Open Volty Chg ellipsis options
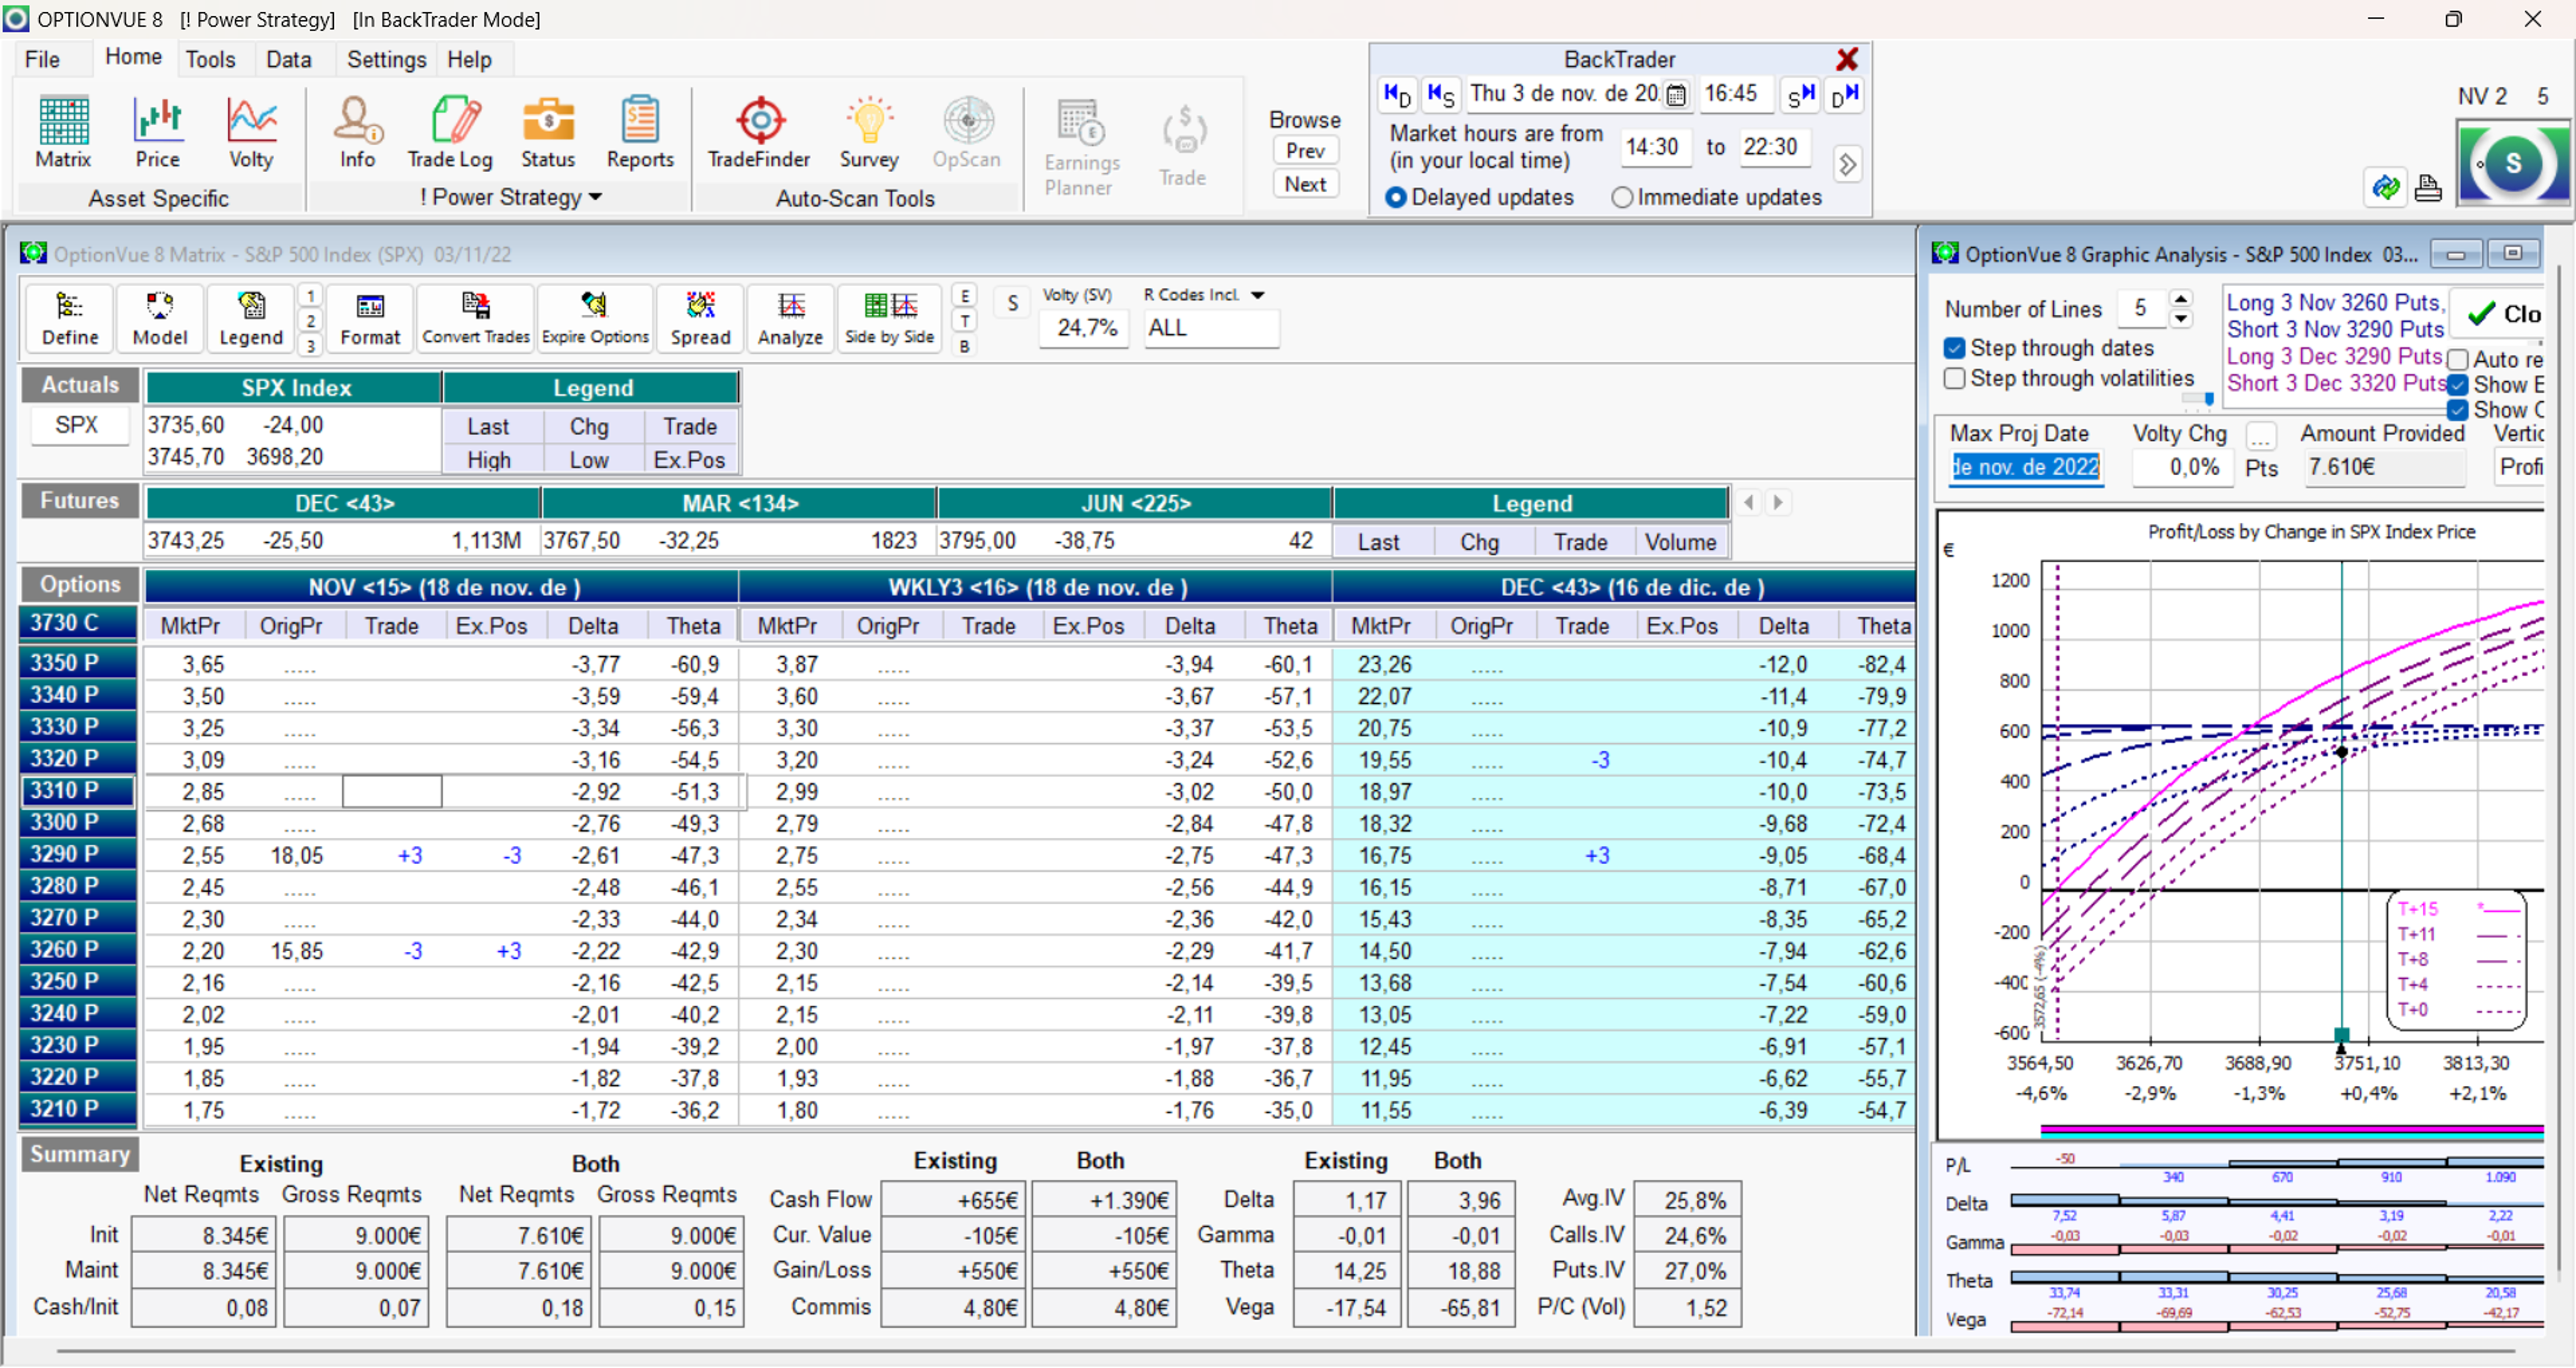2576x1368 pixels. point(2260,437)
